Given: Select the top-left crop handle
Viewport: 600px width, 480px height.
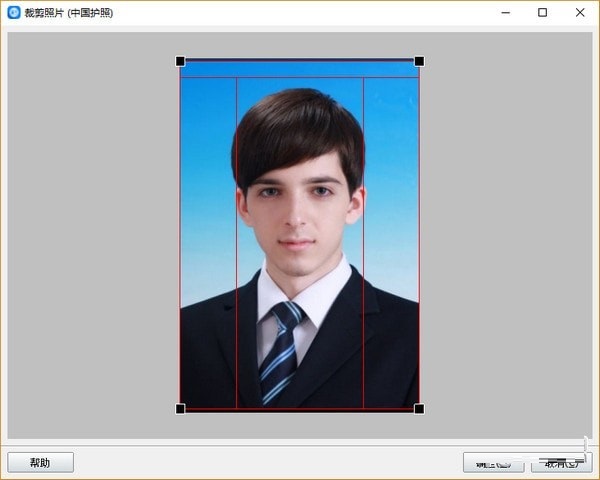Looking at the screenshot, I should pos(180,61).
